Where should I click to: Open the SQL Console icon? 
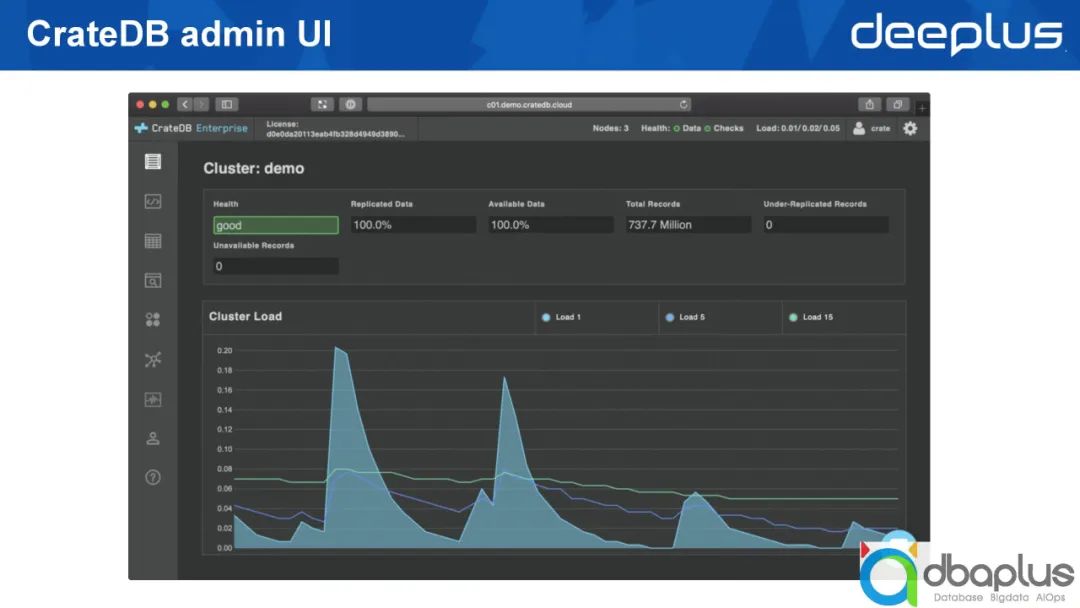coord(153,202)
